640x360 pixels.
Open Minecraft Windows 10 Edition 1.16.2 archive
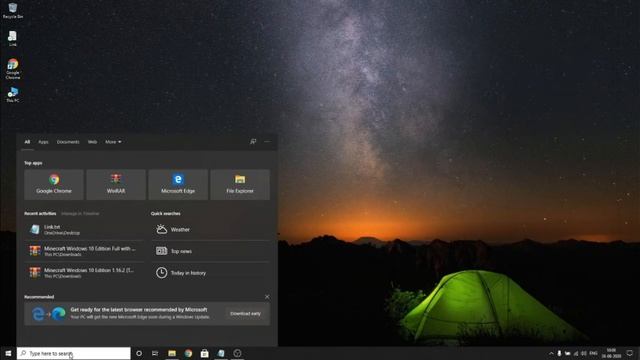(84, 273)
